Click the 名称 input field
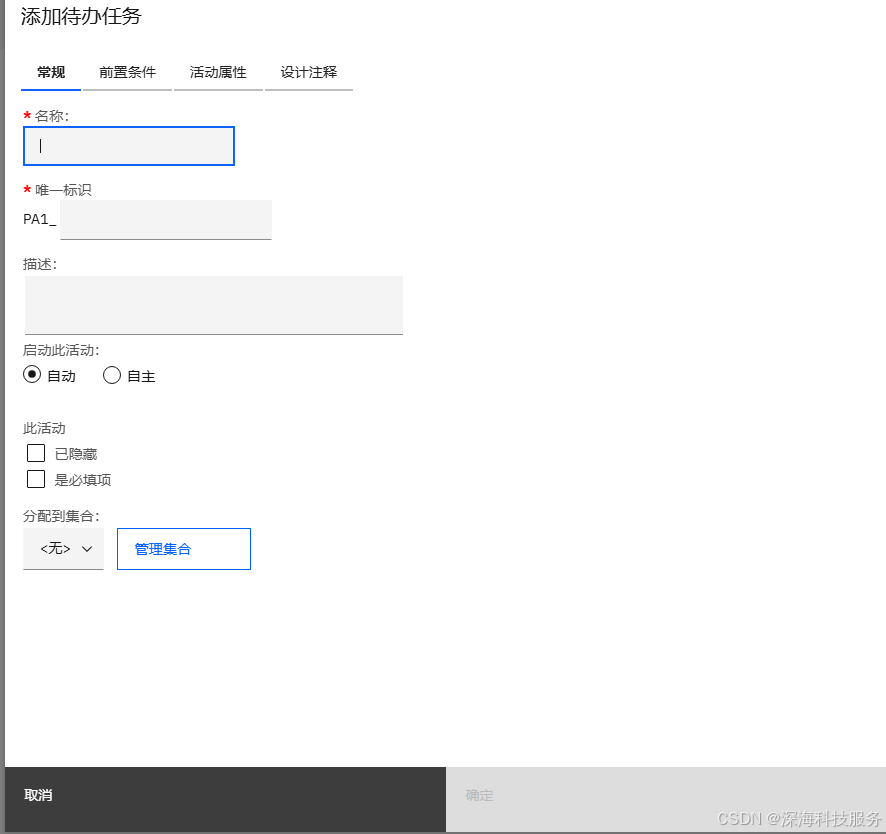 tap(129, 146)
